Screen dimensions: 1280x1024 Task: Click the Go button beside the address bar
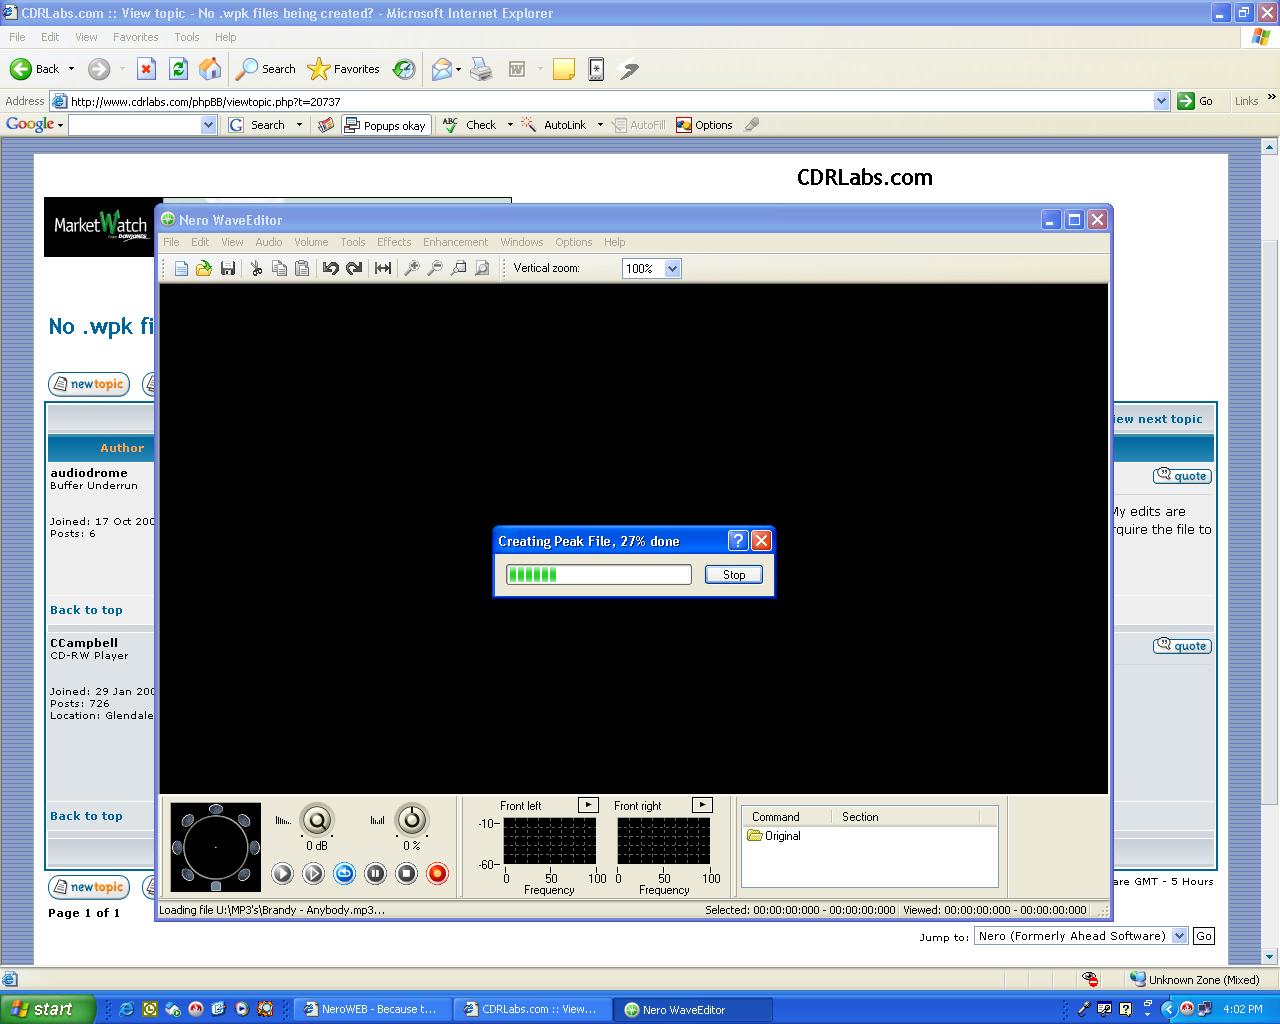coord(1196,101)
